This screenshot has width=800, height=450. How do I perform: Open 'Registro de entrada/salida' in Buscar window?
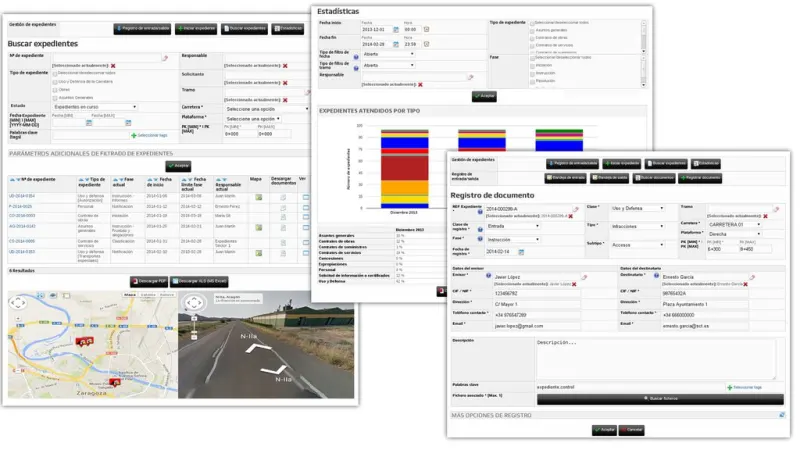click(142, 29)
